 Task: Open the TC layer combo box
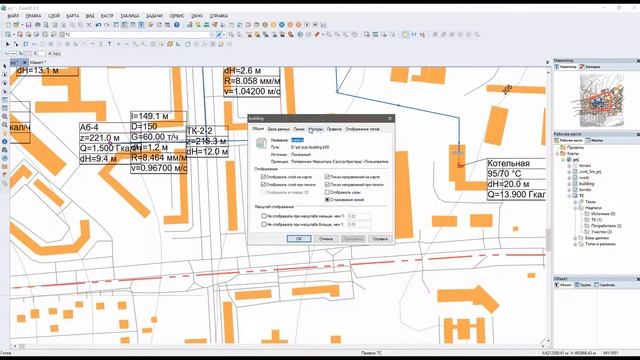tap(139, 35)
